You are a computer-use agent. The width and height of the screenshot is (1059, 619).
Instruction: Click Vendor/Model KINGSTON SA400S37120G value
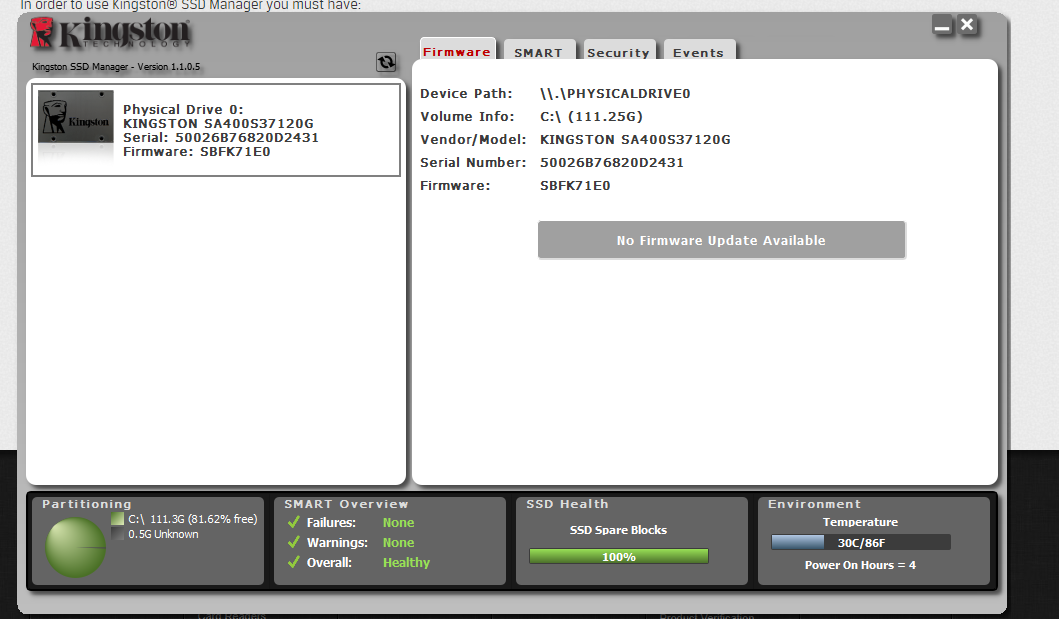click(635, 139)
